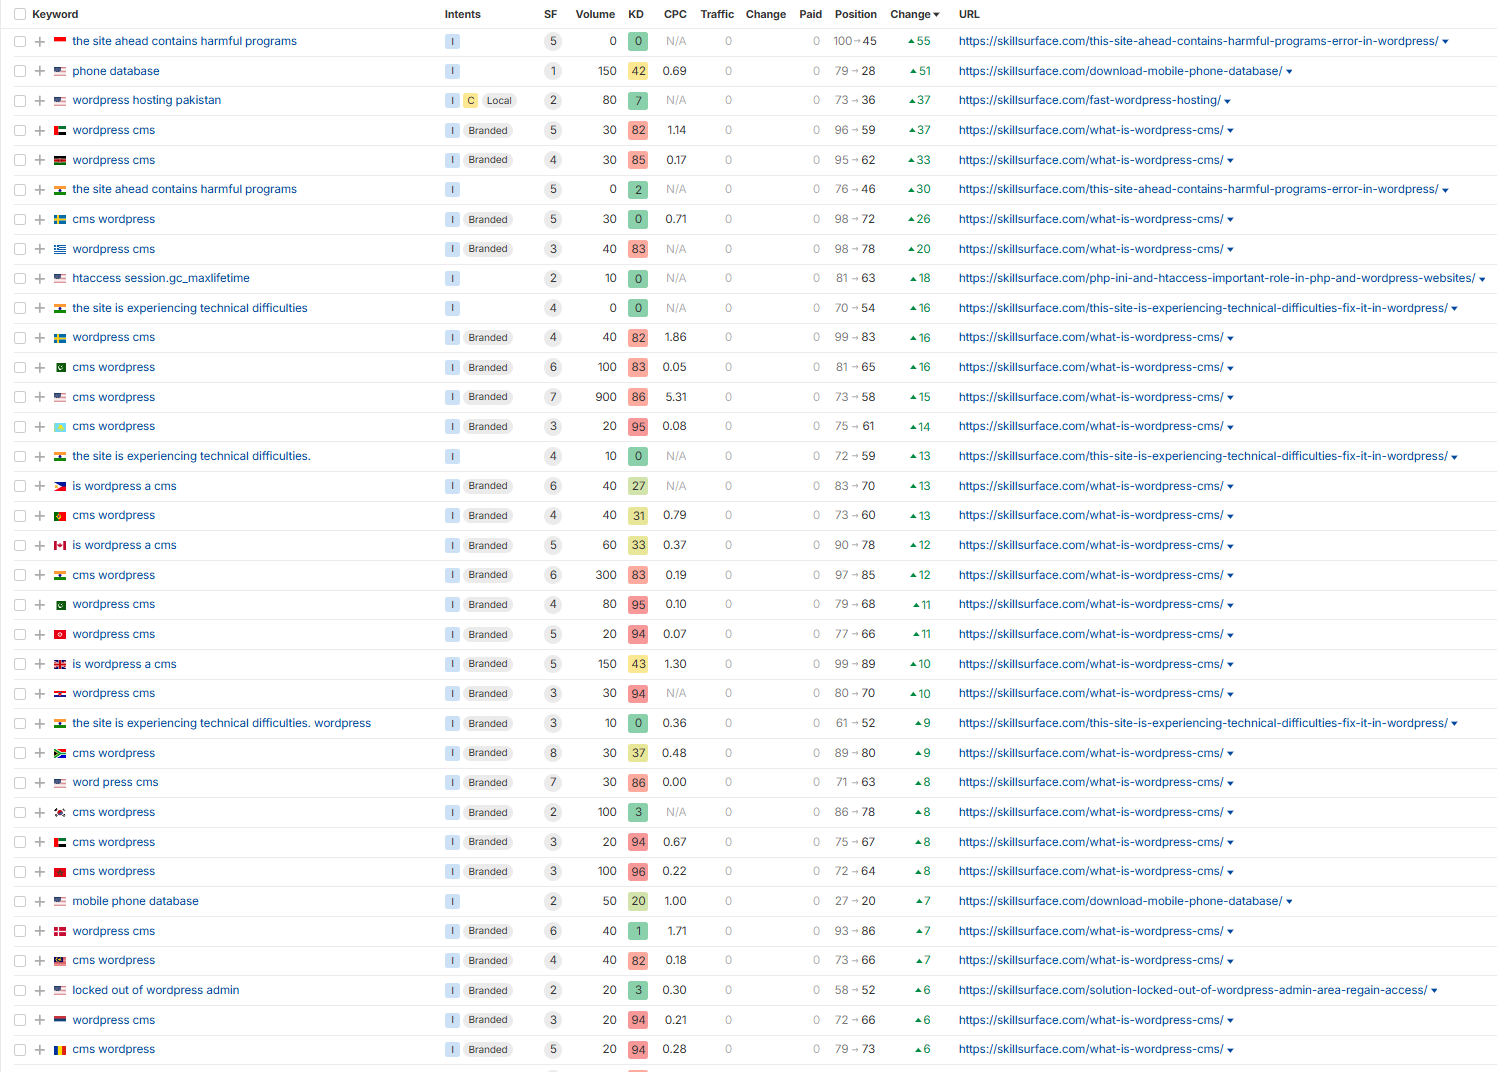
Task: Expand URL arrow for php-ini-and-htaccess link
Action: [x=1482, y=280]
